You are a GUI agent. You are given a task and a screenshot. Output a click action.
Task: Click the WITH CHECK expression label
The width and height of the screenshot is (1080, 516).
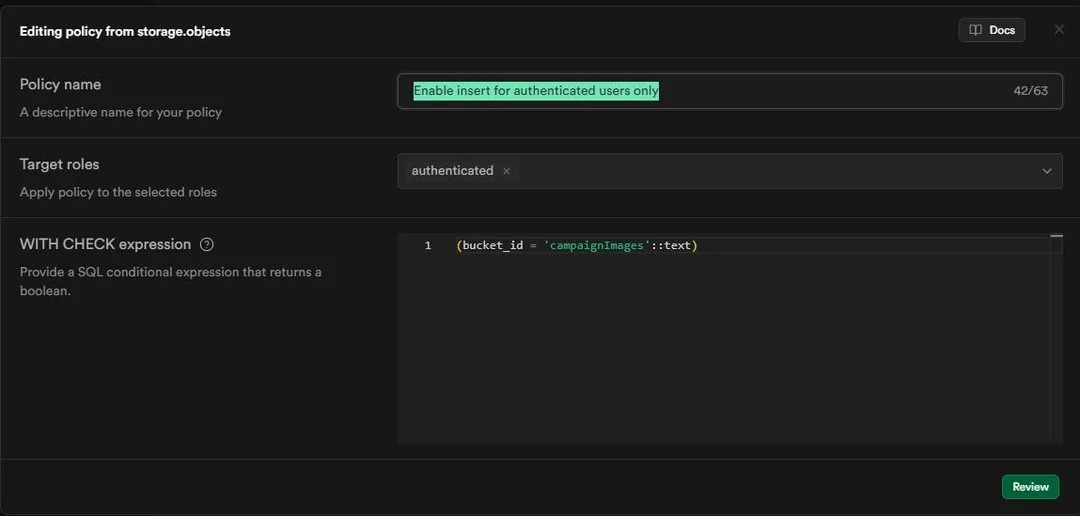tap(105, 244)
